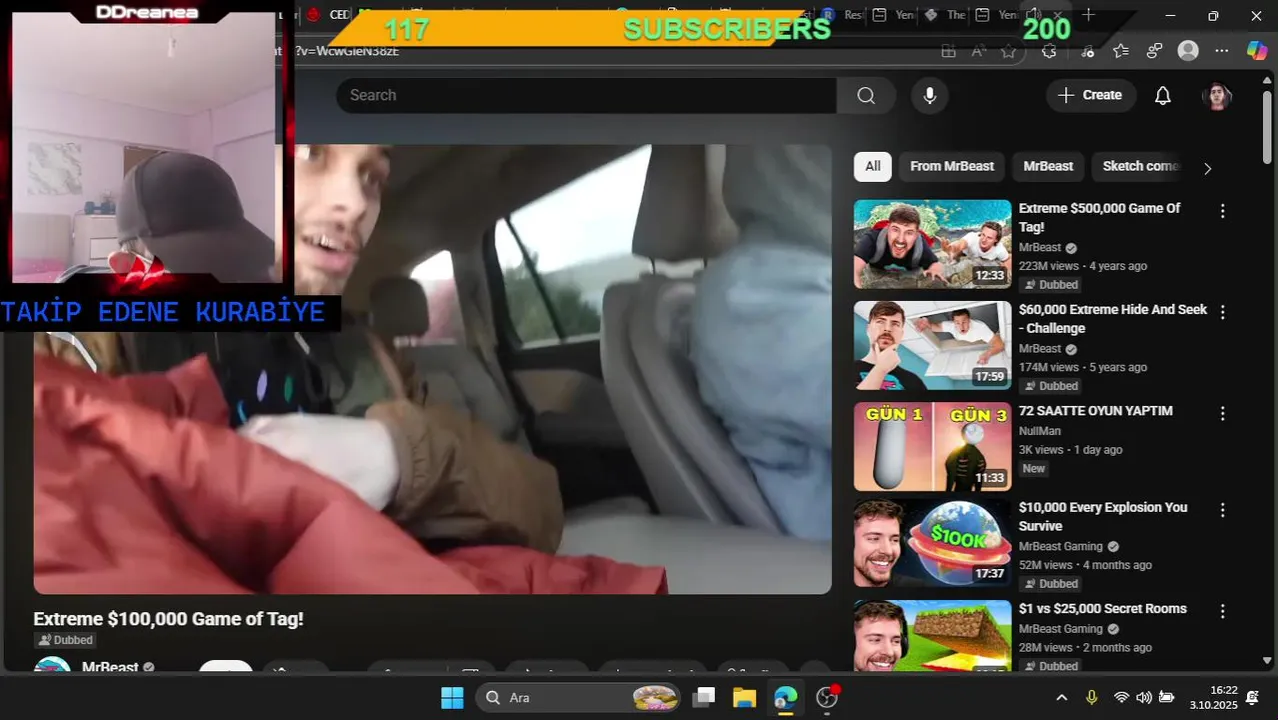Click the speaker volume tray icon
1278x720 pixels.
pos(1144,698)
